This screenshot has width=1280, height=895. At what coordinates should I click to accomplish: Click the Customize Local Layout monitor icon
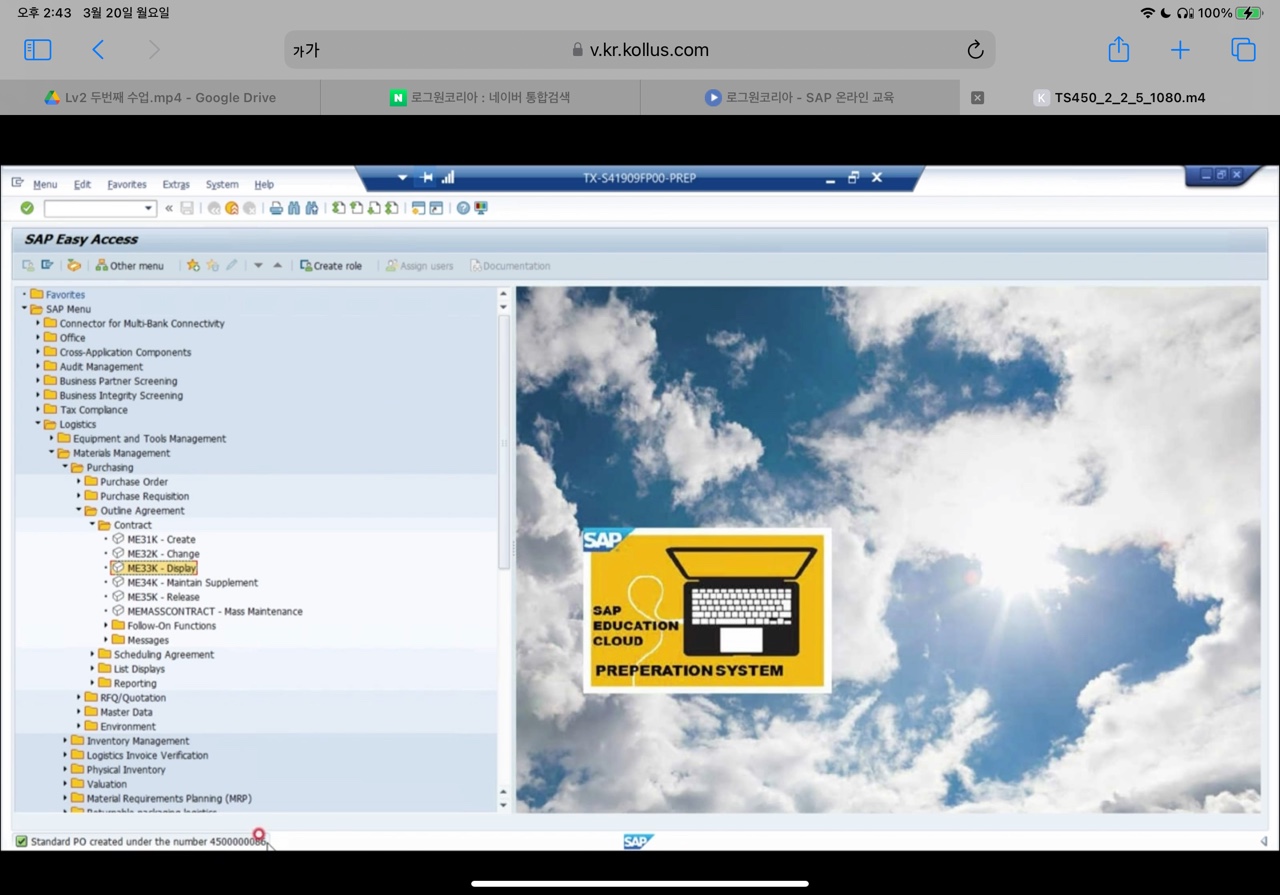tap(481, 208)
